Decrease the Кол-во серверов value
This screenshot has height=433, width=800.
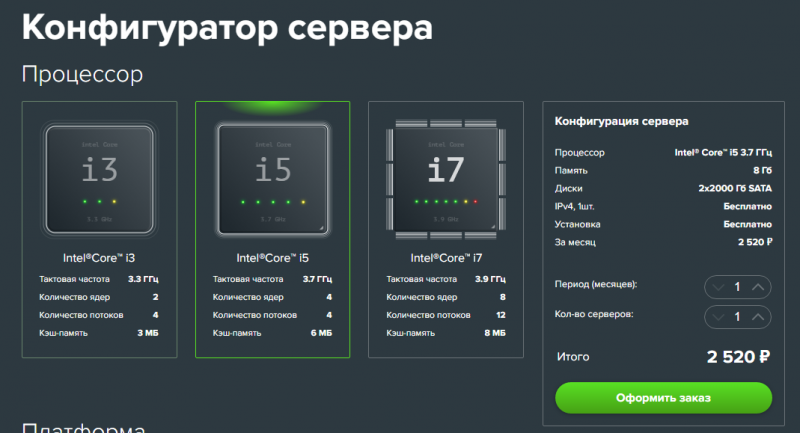coord(718,317)
